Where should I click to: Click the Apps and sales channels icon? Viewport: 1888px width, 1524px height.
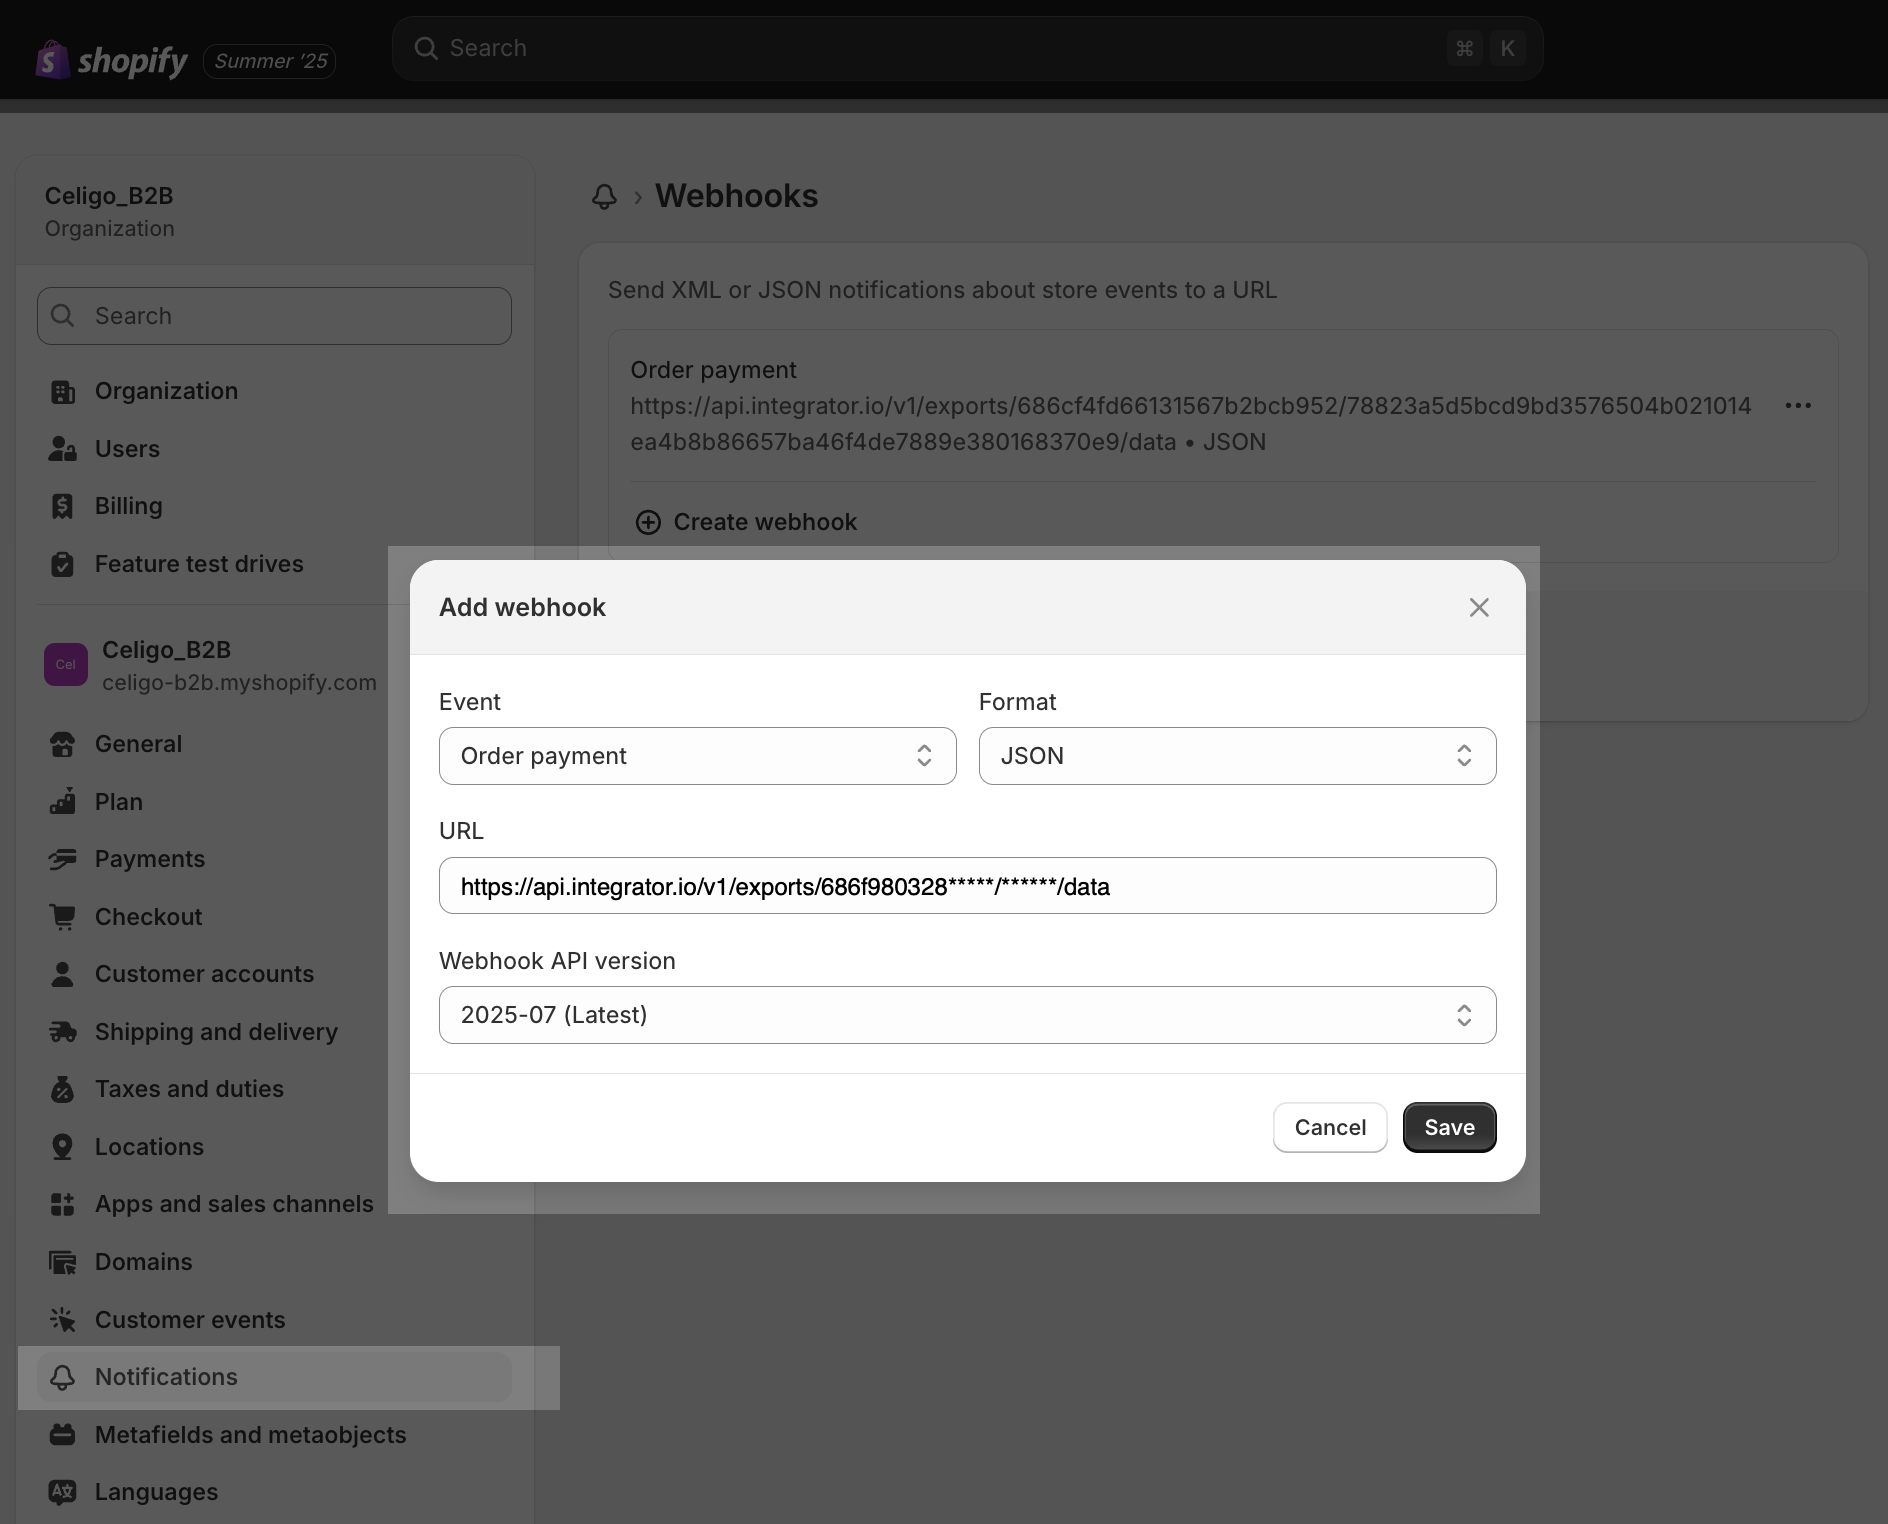[63, 1204]
